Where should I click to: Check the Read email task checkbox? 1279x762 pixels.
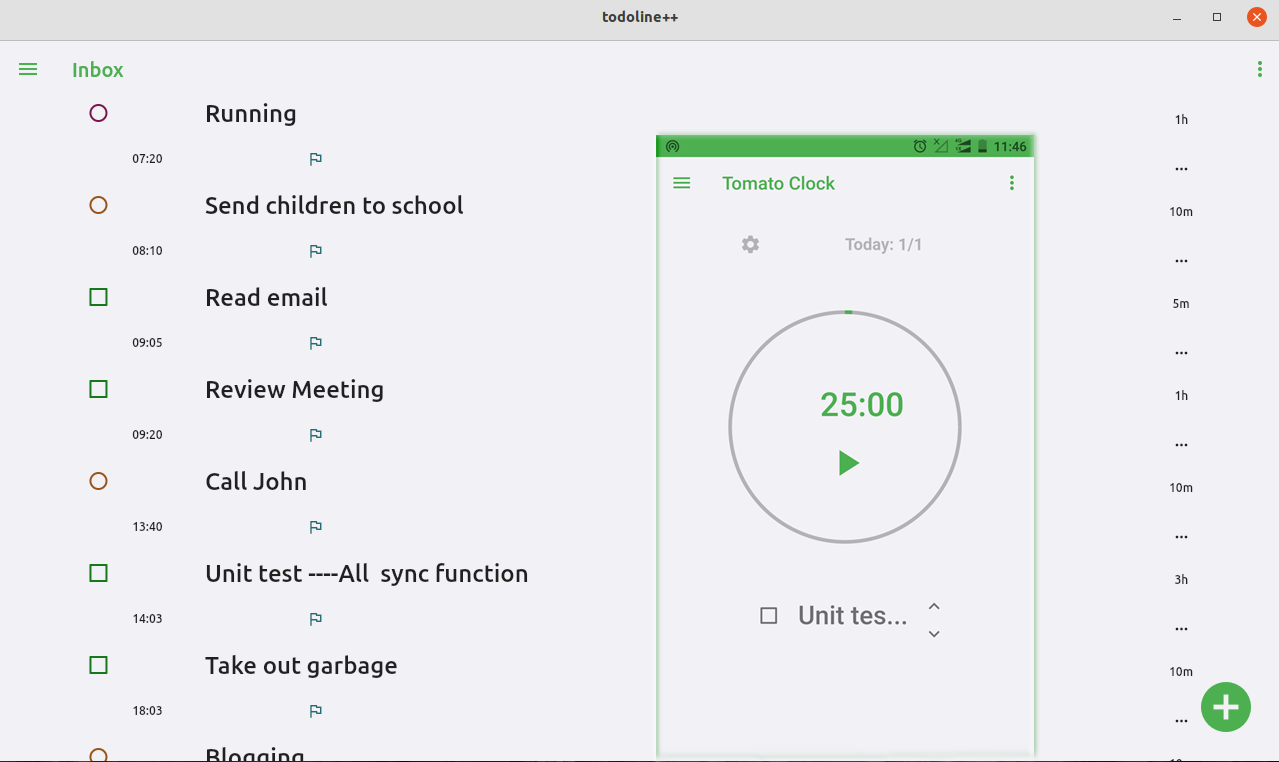point(98,297)
